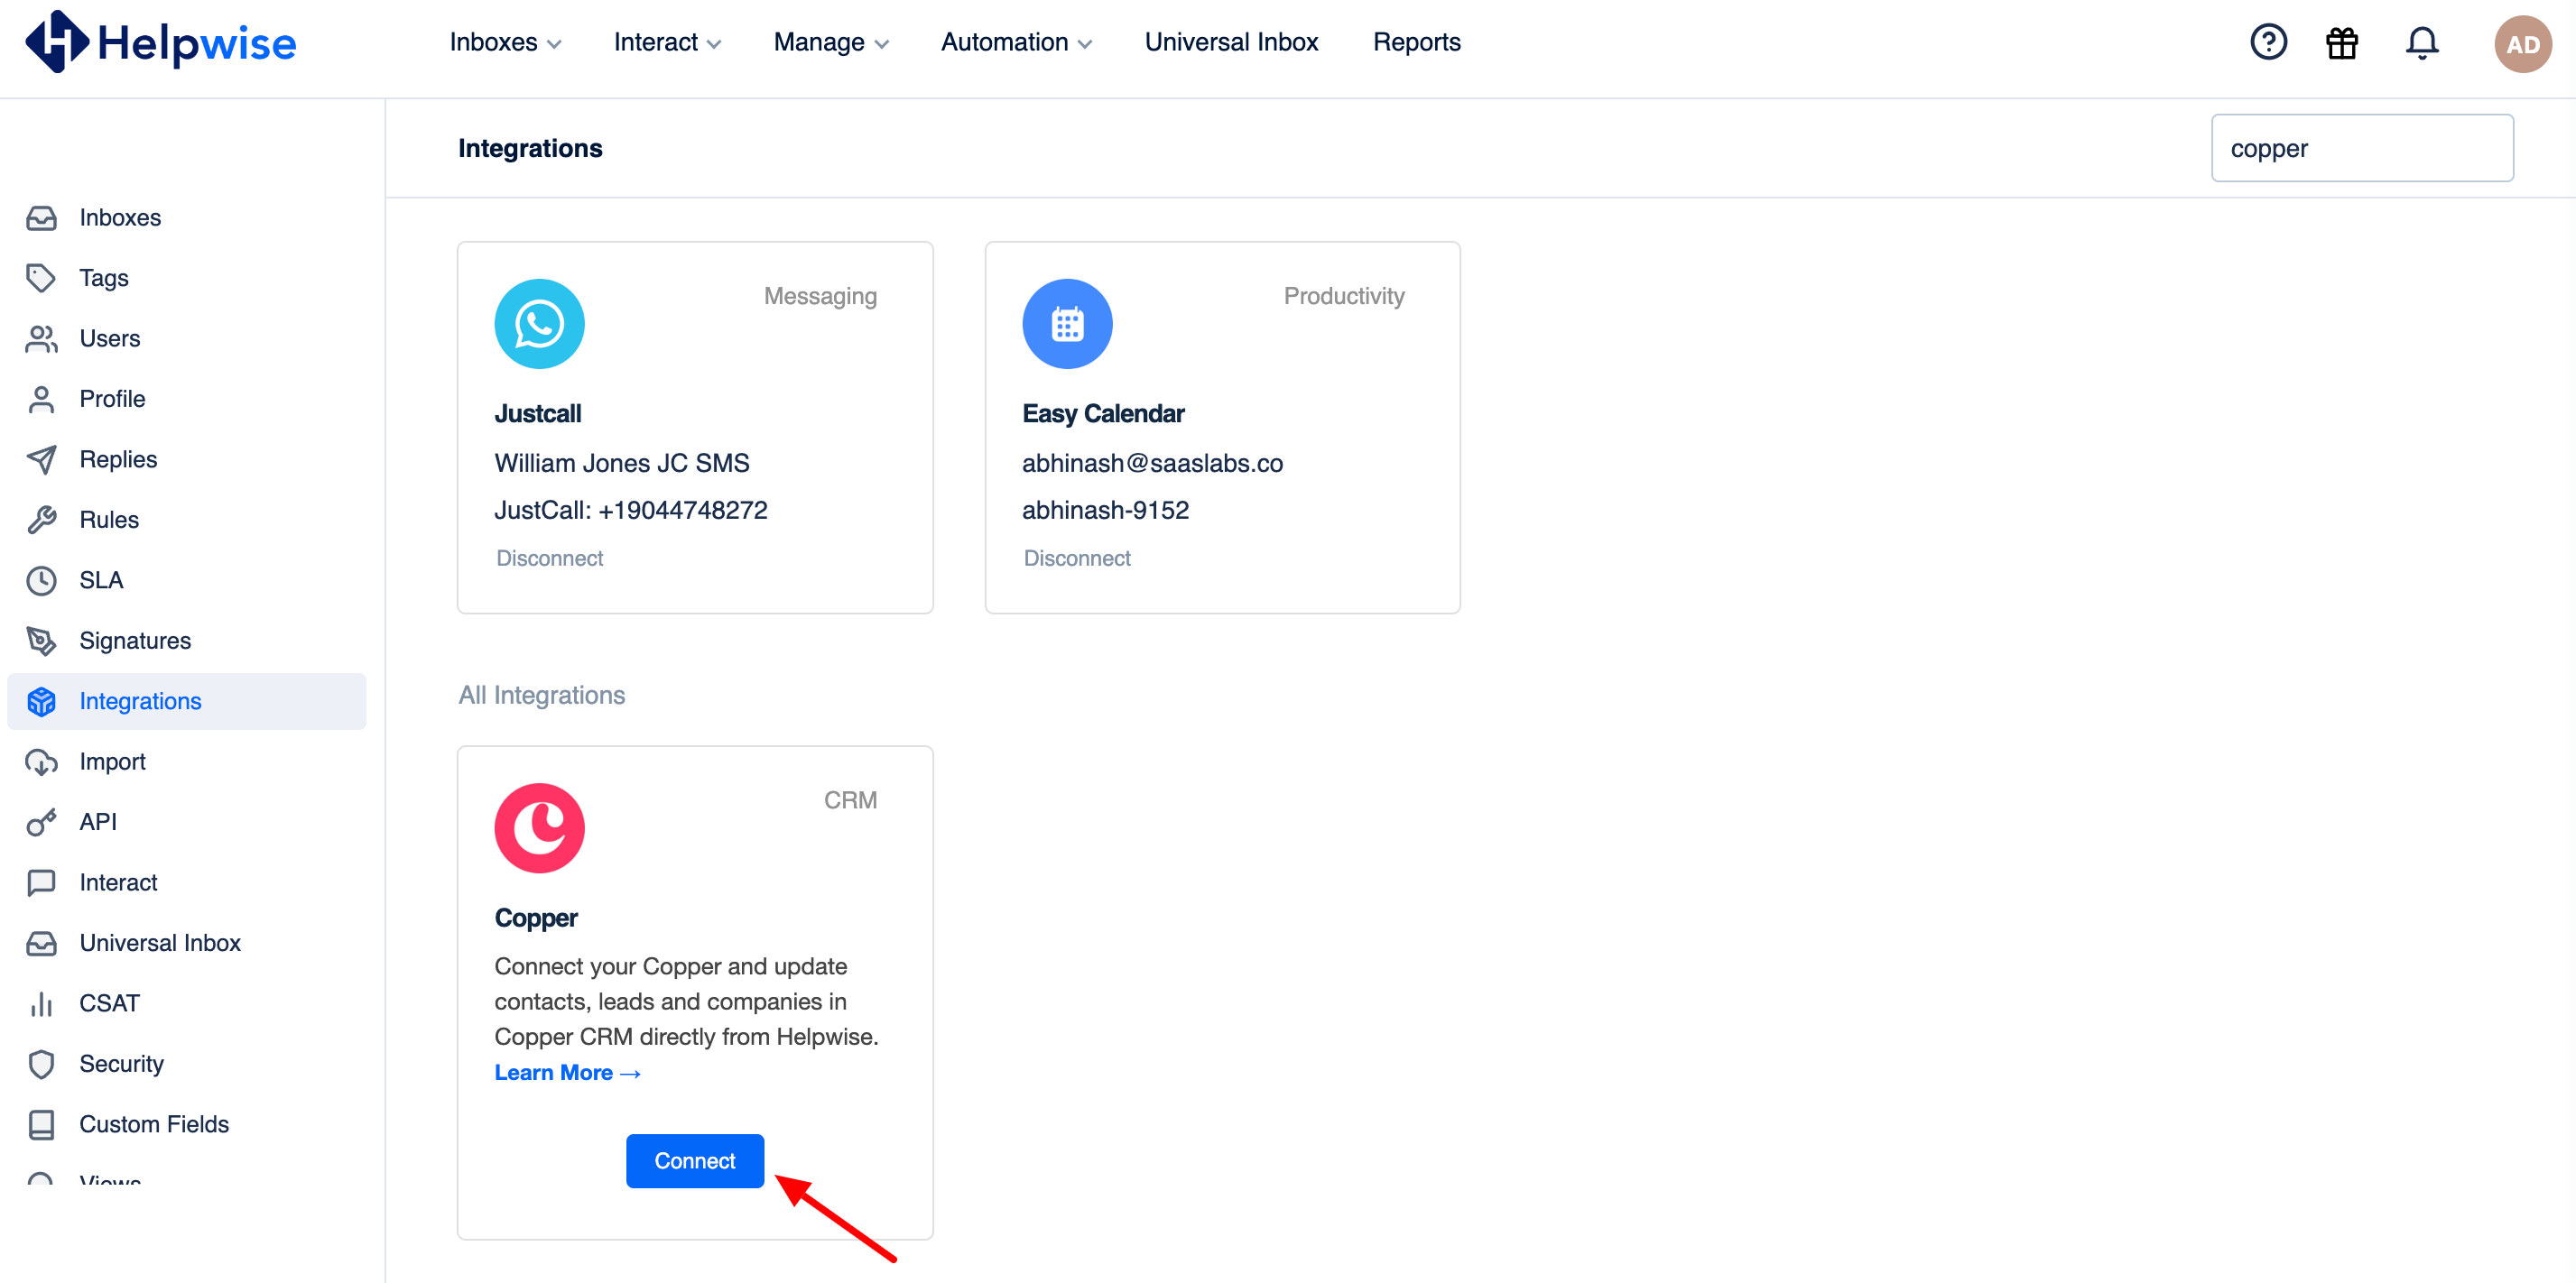Screen dimensions: 2576x1283
Task: Click the Replies paper plane icon
Action: tap(41, 459)
